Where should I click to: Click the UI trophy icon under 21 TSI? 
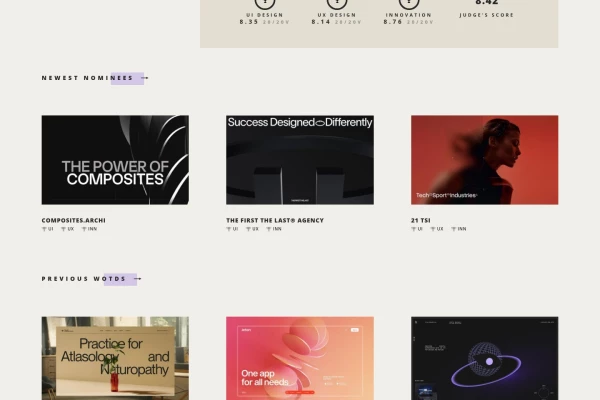[x=413, y=229]
